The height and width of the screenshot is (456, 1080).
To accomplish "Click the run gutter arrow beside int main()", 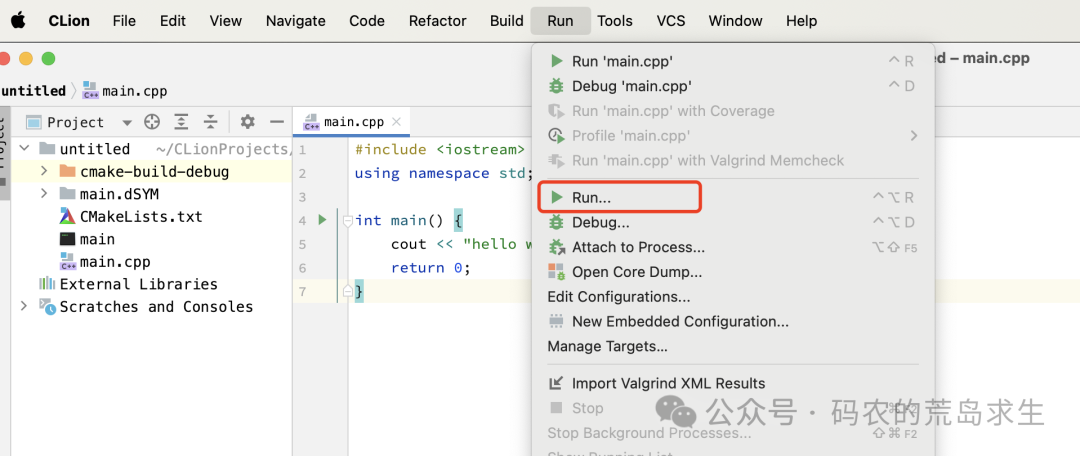I will [322, 220].
